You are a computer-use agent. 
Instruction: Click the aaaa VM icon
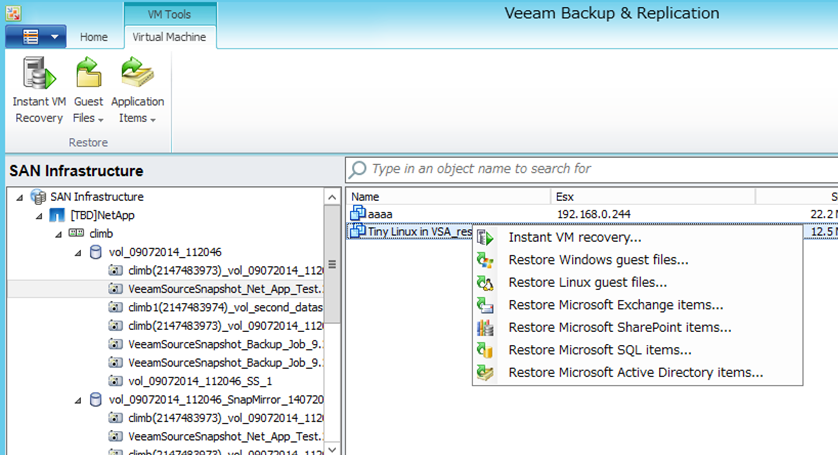358,213
